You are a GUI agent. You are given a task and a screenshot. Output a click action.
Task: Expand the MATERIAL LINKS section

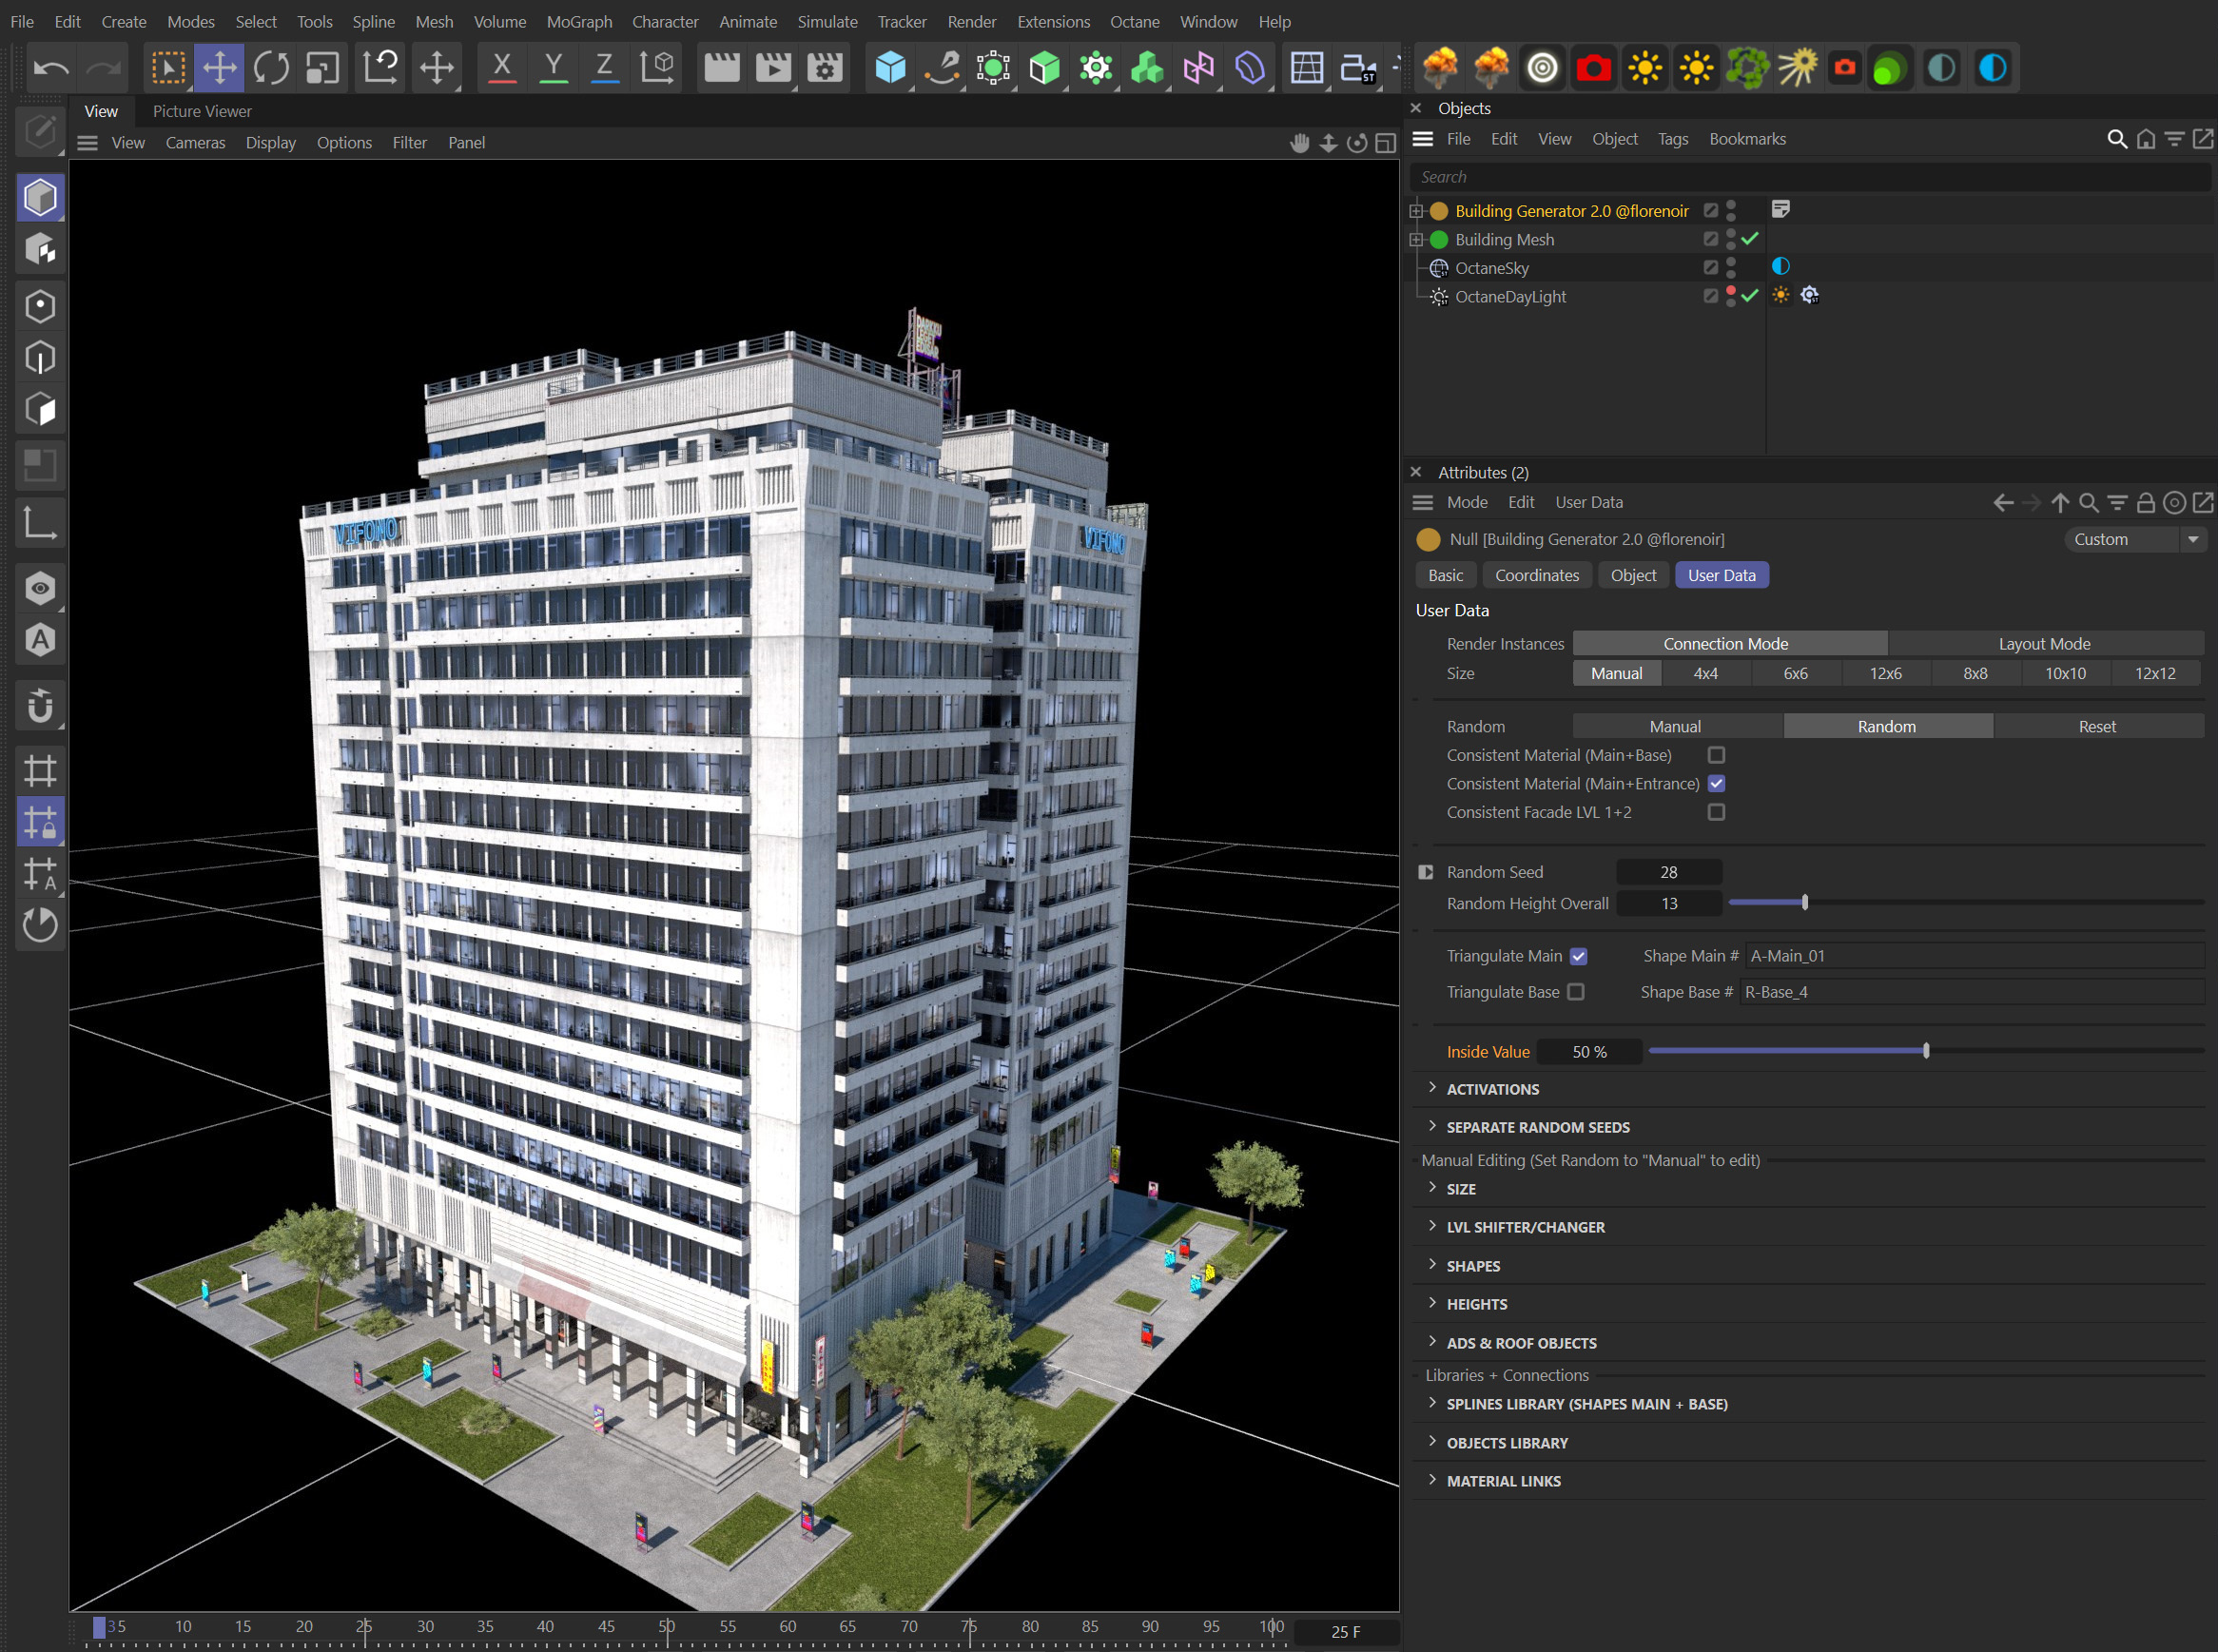(x=1503, y=1480)
